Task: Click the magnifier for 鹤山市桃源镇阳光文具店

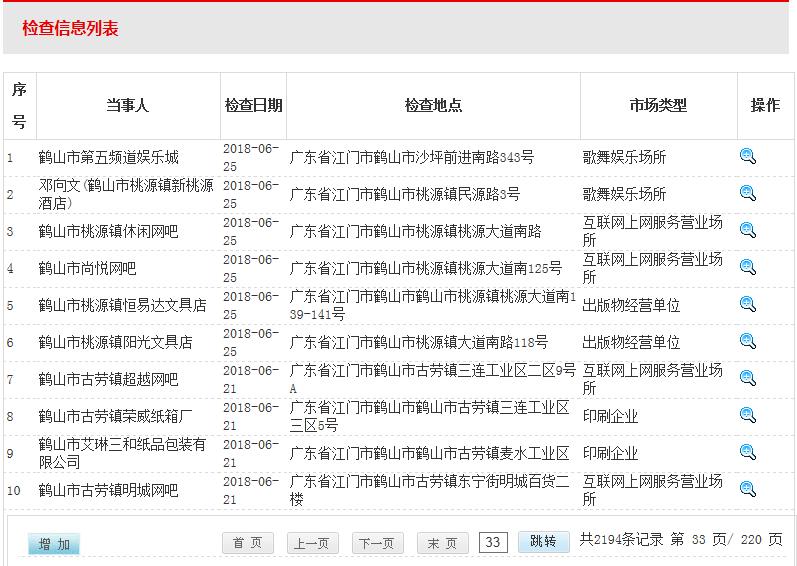Action: (748, 341)
